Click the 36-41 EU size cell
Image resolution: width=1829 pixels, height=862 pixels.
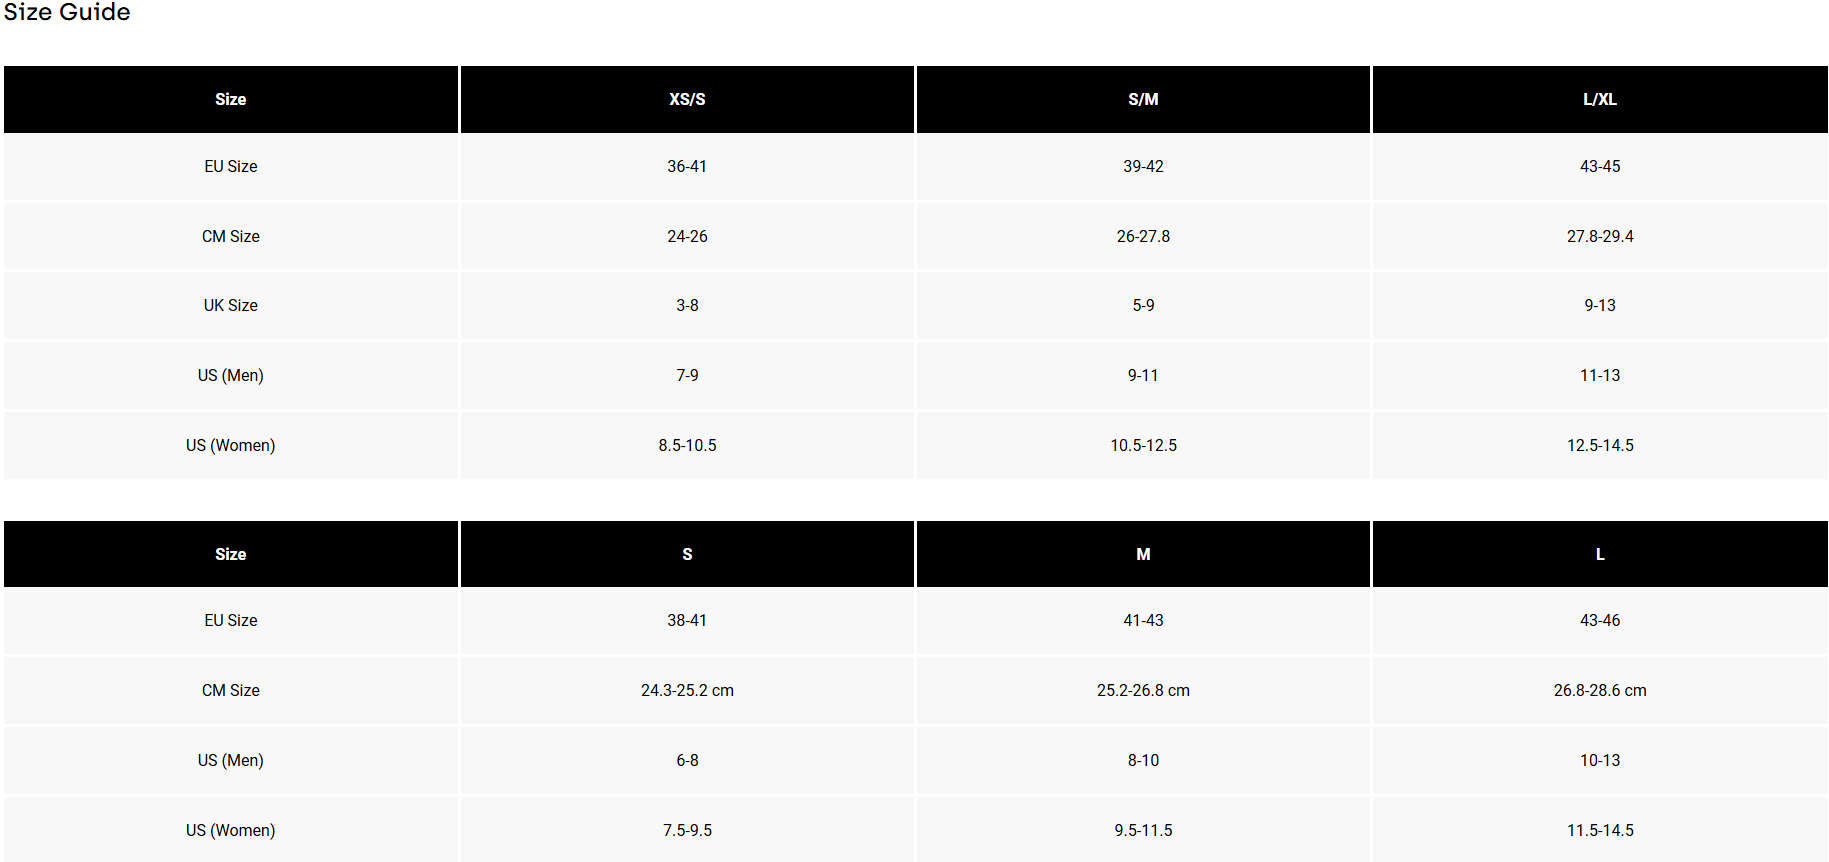coord(687,166)
